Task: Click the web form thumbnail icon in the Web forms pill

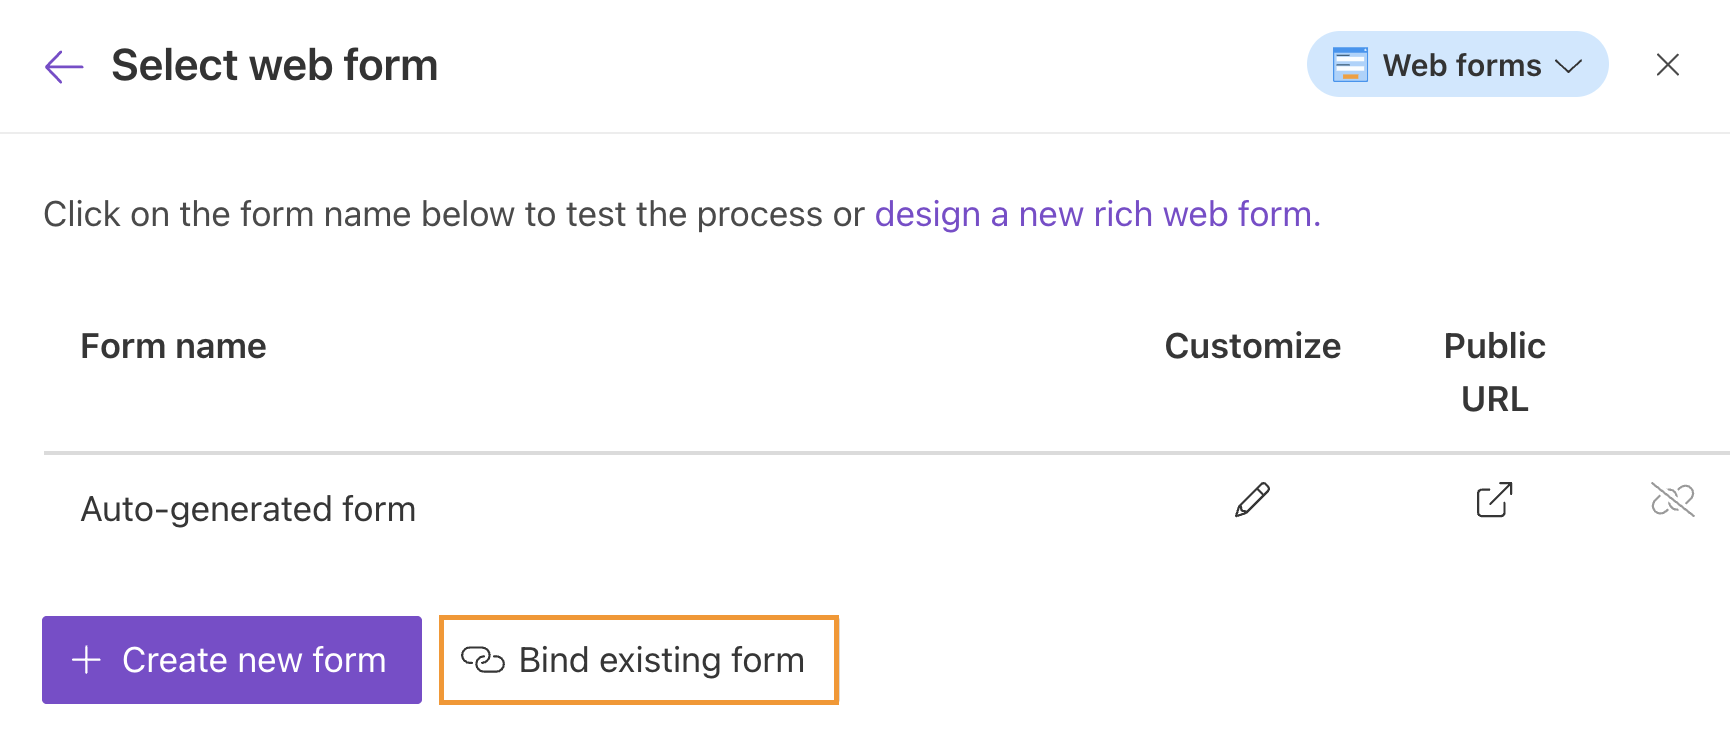Action: click(x=1351, y=64)
